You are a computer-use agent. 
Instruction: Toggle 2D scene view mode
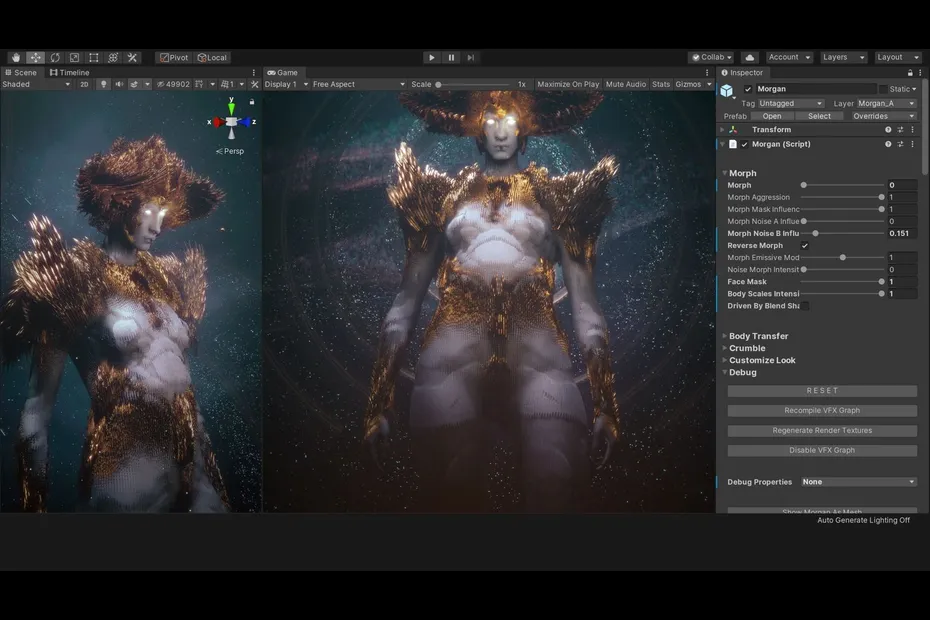click(84, 84)
